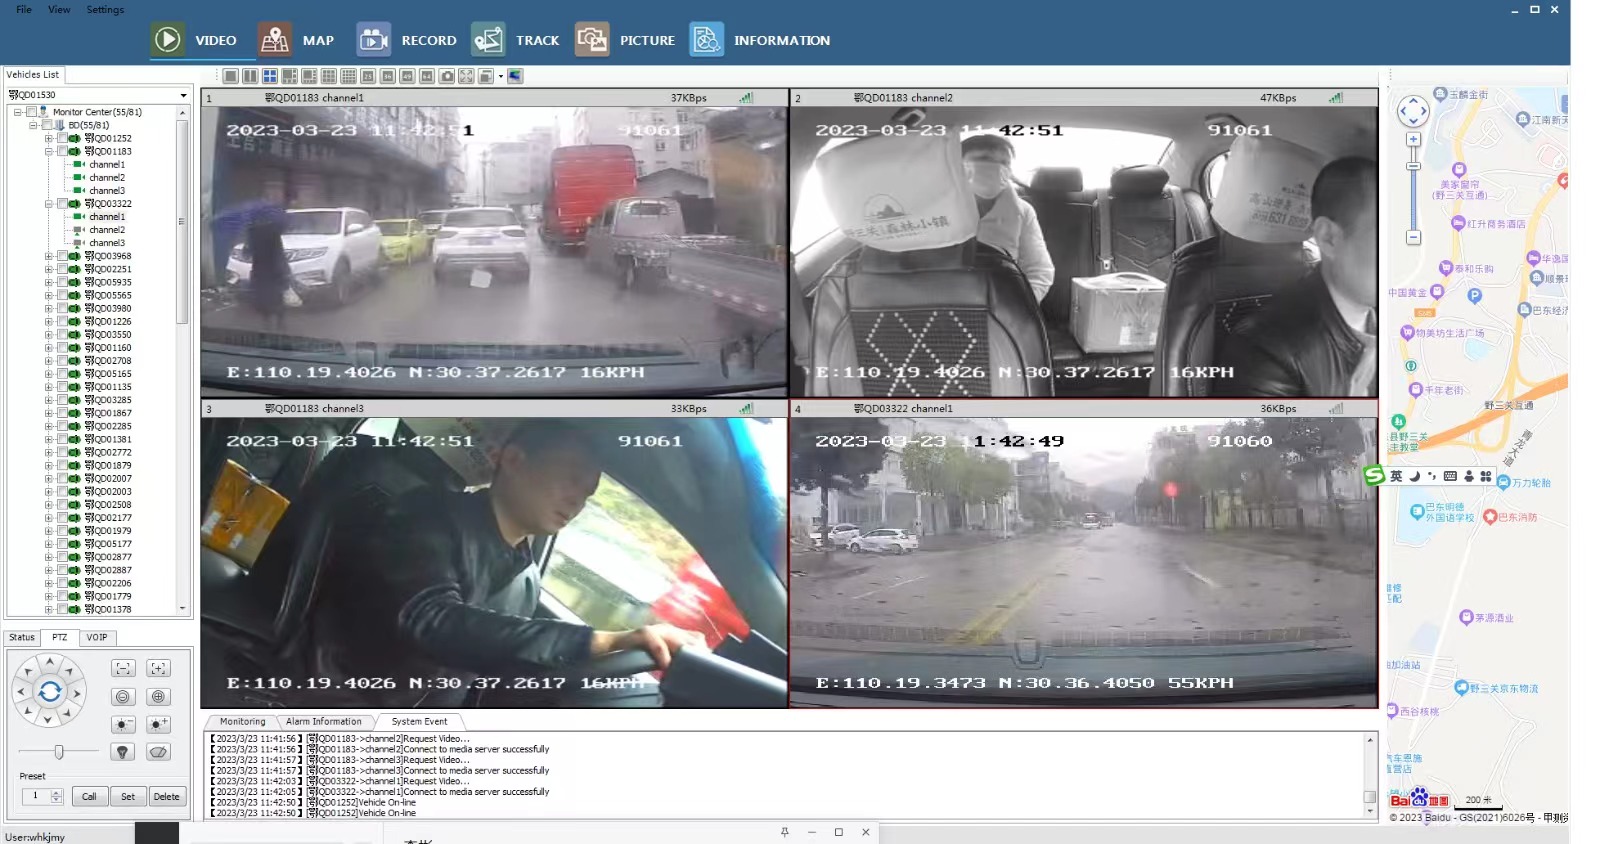1600x844 pixels.
Task: Start PTZ auto-rotate in center
Action: (50, 692)
